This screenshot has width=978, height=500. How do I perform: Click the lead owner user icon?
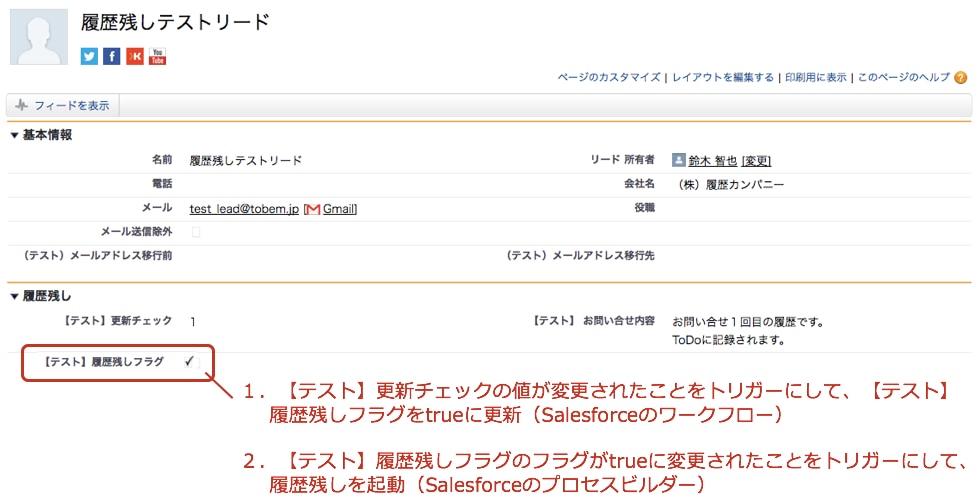pyautogui.click(x=679, y=160)
